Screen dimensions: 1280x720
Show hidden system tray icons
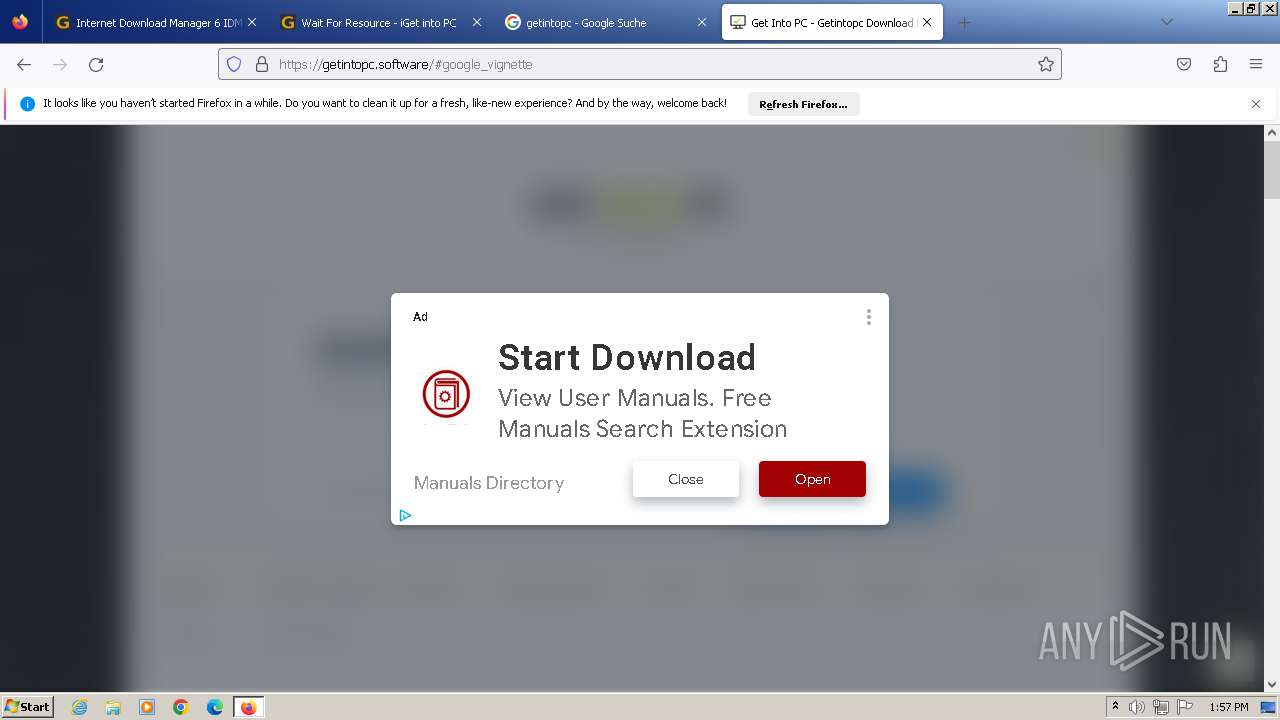(1115, 707)
